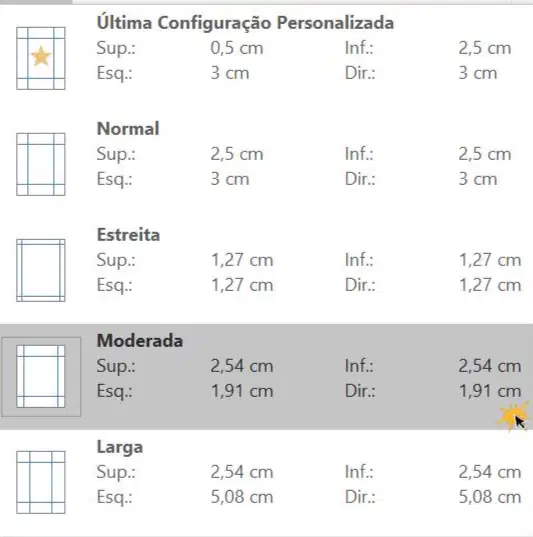Click the 1,27 cm Sup. value of Estreita
The height and width of the screenshot is (537, 533).
242,260
